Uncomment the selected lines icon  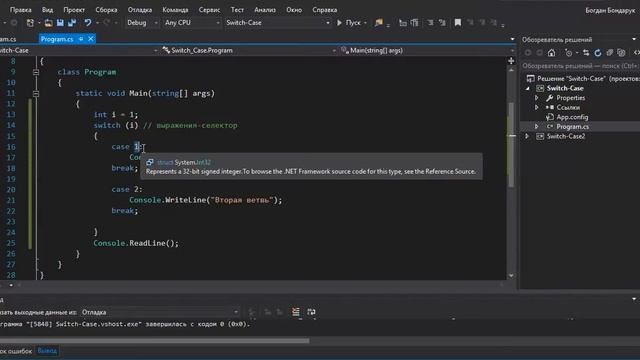click(x=442, y=23)
